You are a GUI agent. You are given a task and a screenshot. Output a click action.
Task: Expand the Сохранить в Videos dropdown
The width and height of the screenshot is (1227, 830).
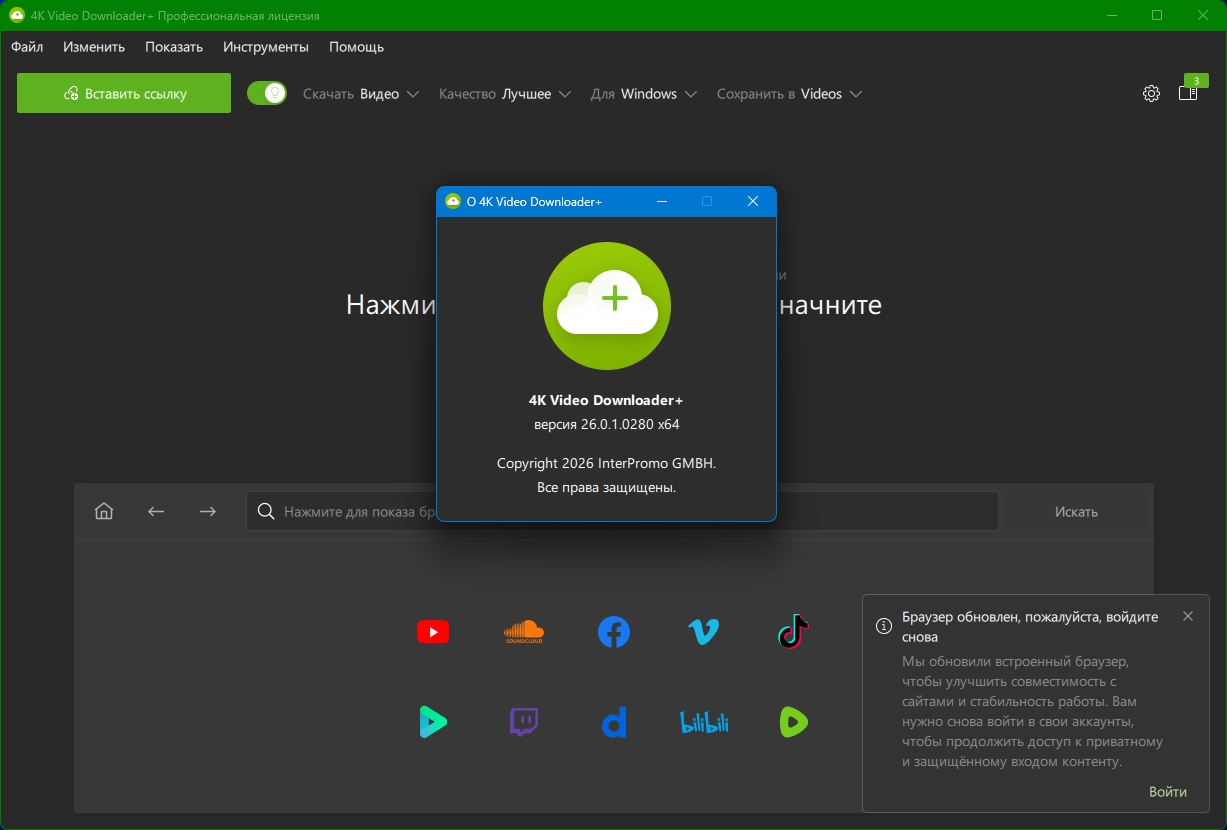tap(789, 94)
